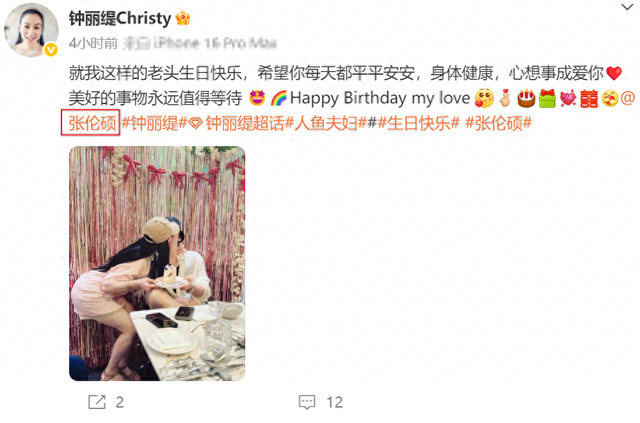Open the username 钟丽缇Christy link
Viewport: 640px width, 423px height.
120,18
